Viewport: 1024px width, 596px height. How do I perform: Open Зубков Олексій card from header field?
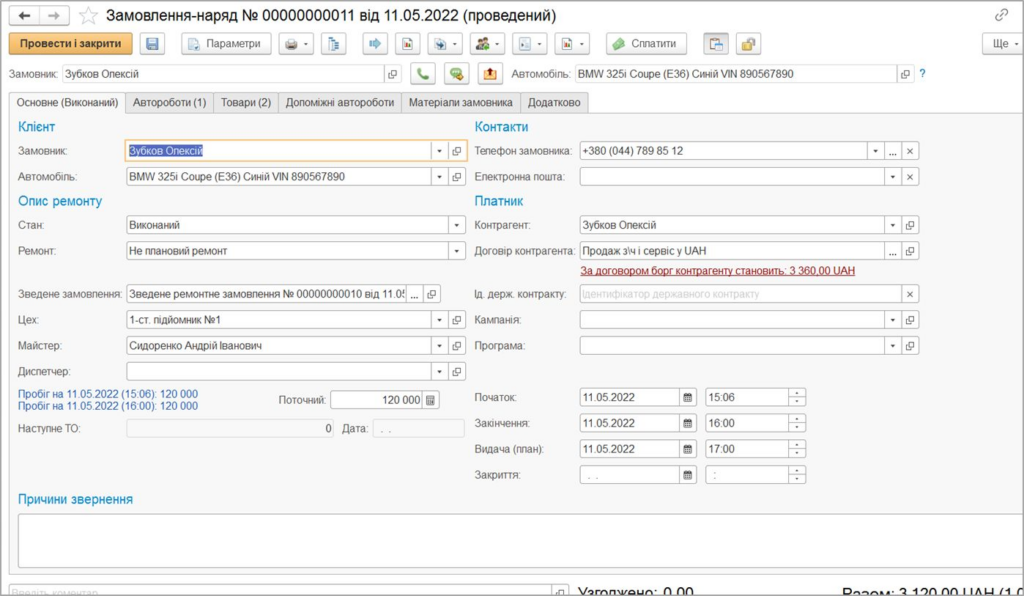(392, 74)
